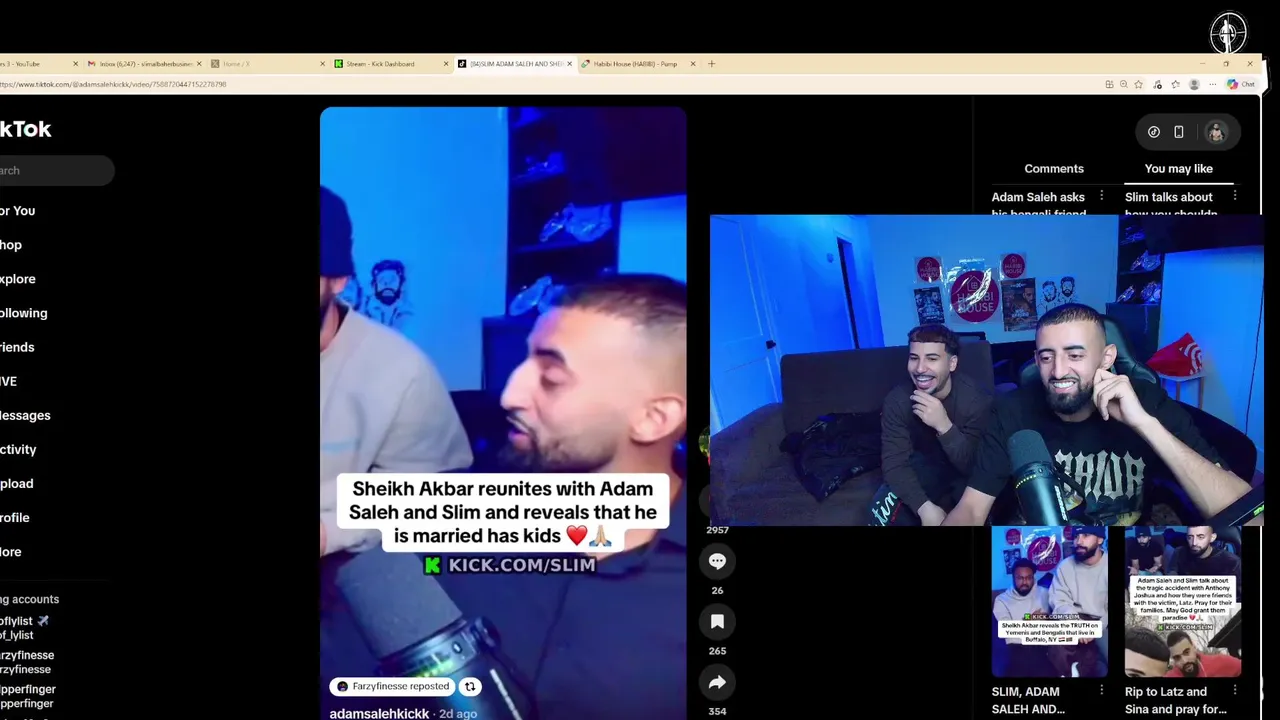
Task: Close the Gmail Inbox tab
Action: click(x=199, y=64)
